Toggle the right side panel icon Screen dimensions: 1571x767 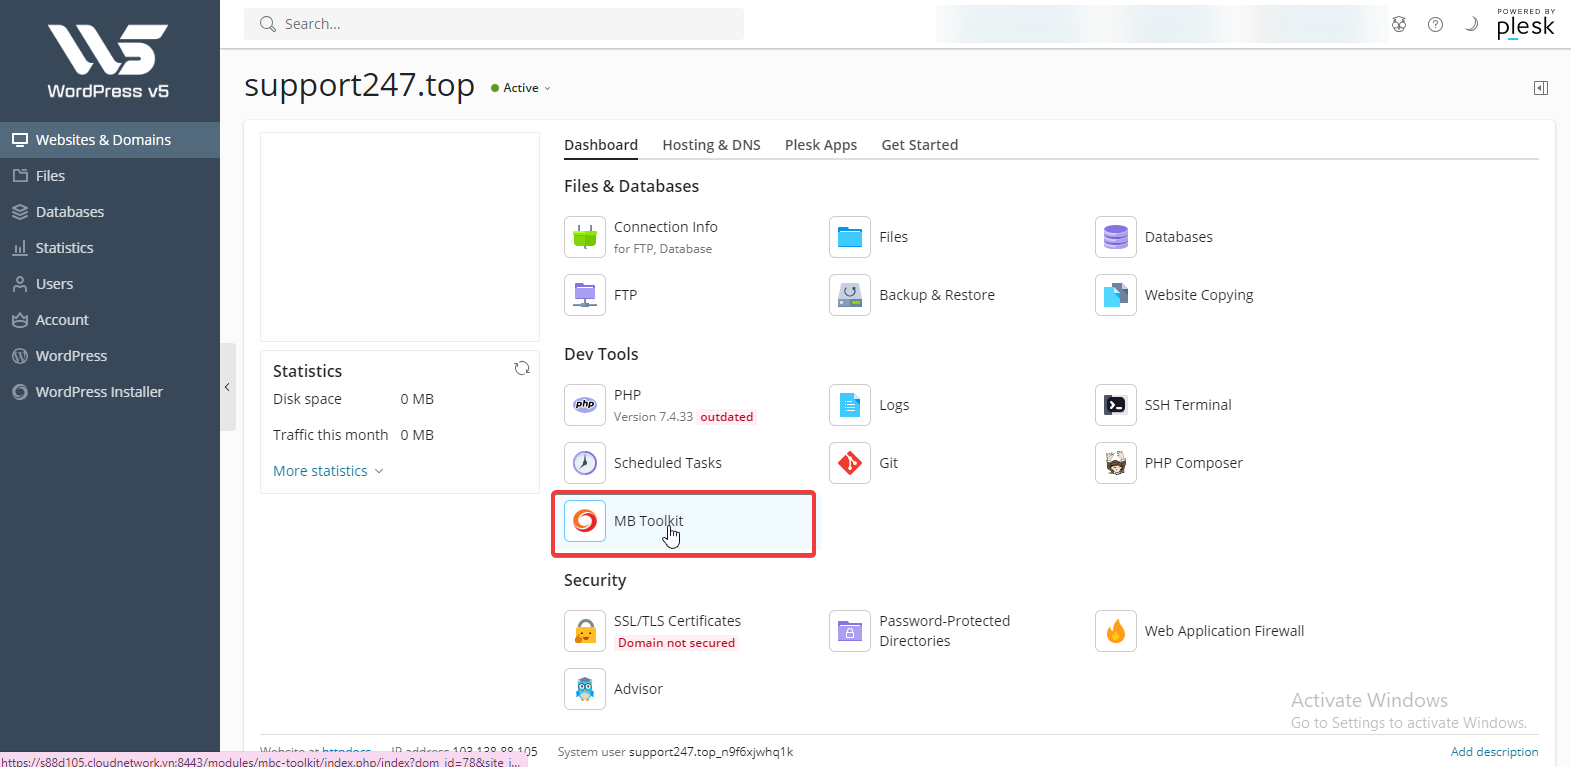(1541, 88)
